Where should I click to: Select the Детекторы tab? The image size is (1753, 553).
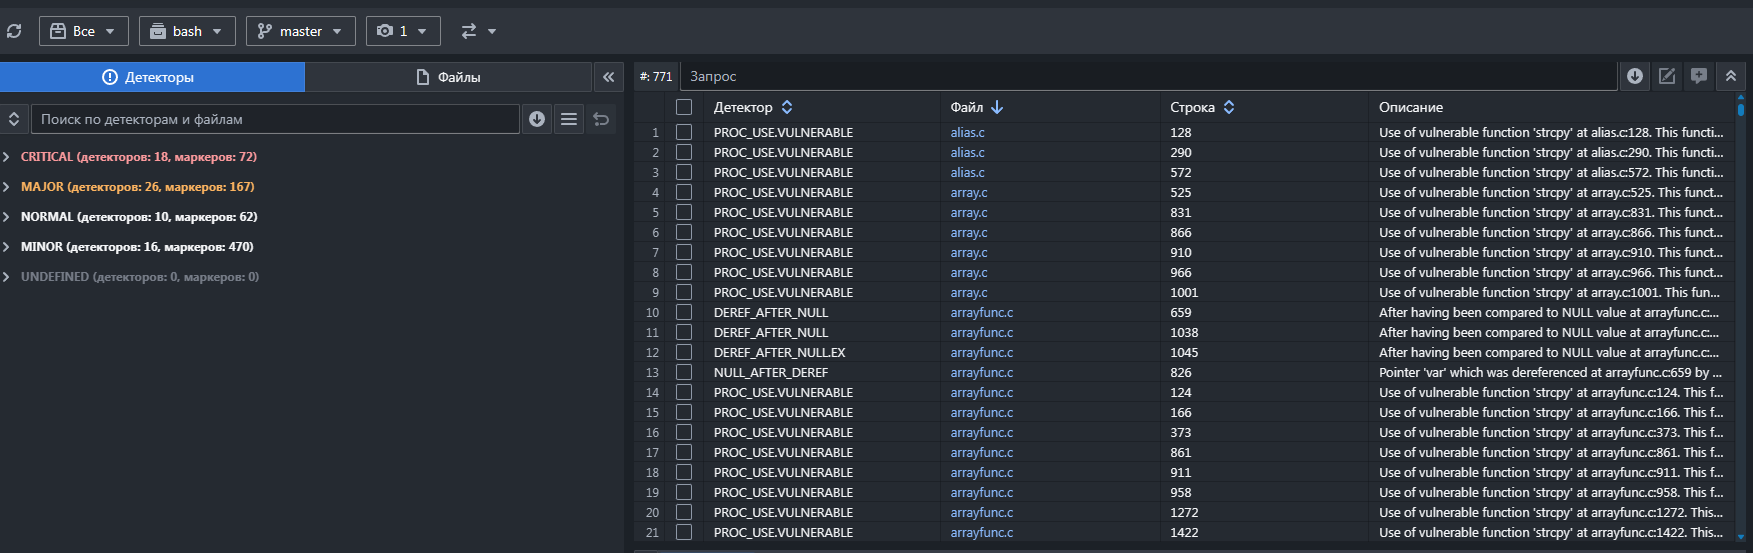click(x=152, y=77)
